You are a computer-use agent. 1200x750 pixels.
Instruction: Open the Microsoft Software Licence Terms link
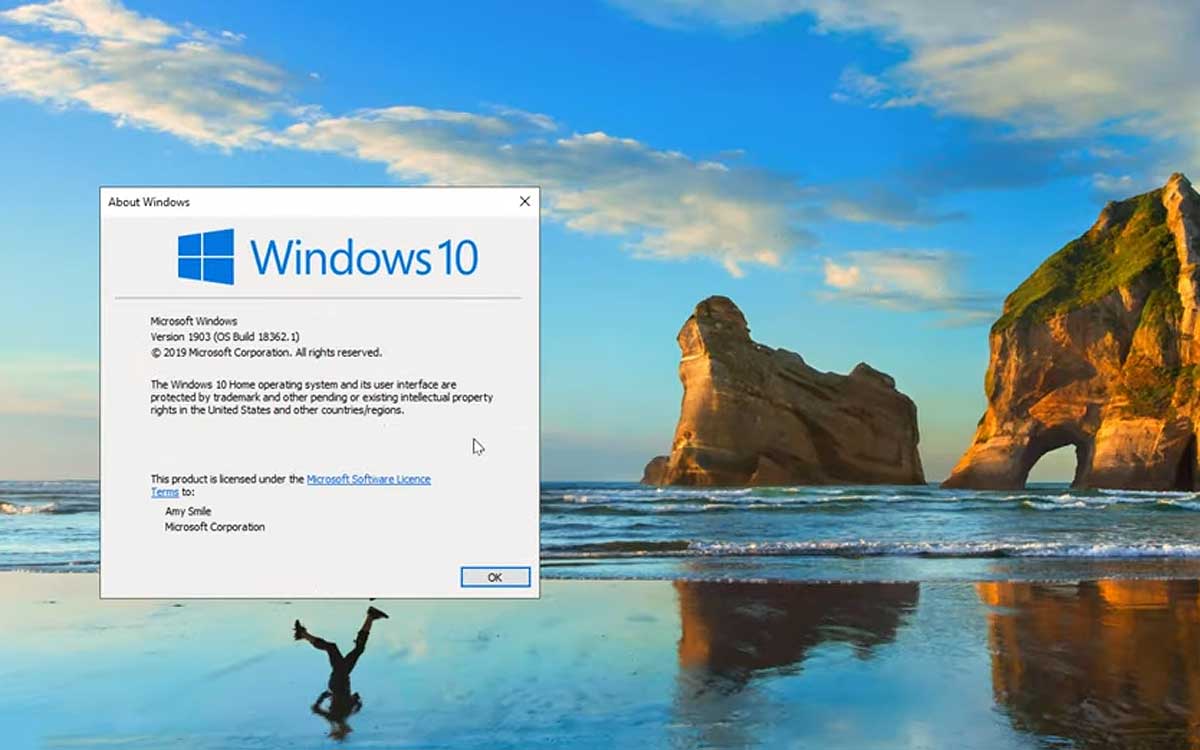tap(368, 480)
